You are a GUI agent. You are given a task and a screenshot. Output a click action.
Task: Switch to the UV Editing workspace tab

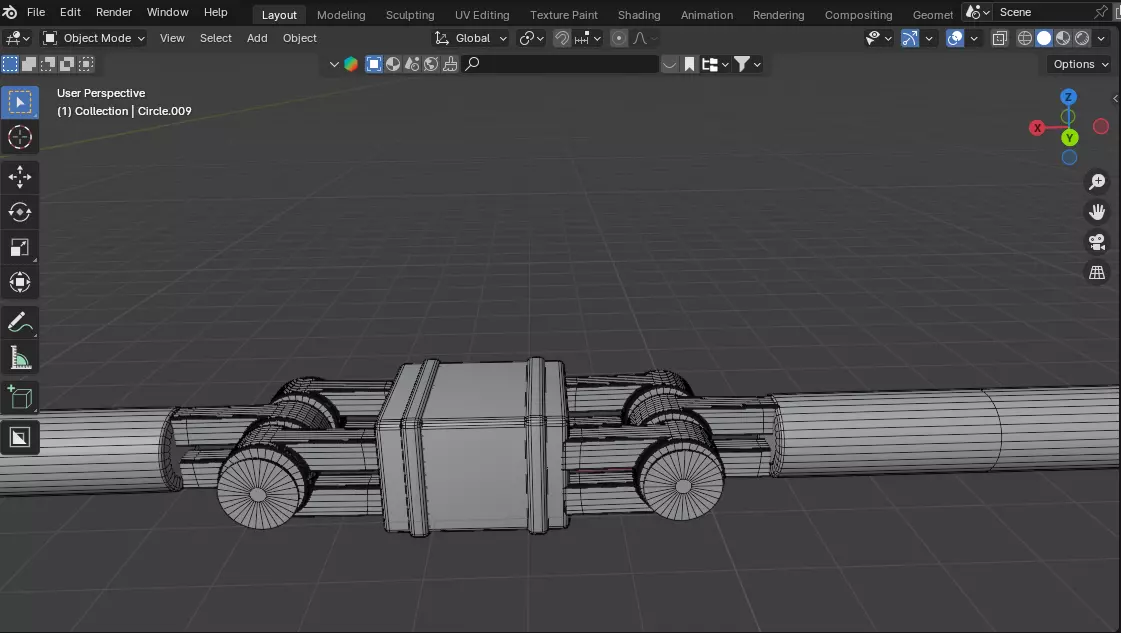482,14
